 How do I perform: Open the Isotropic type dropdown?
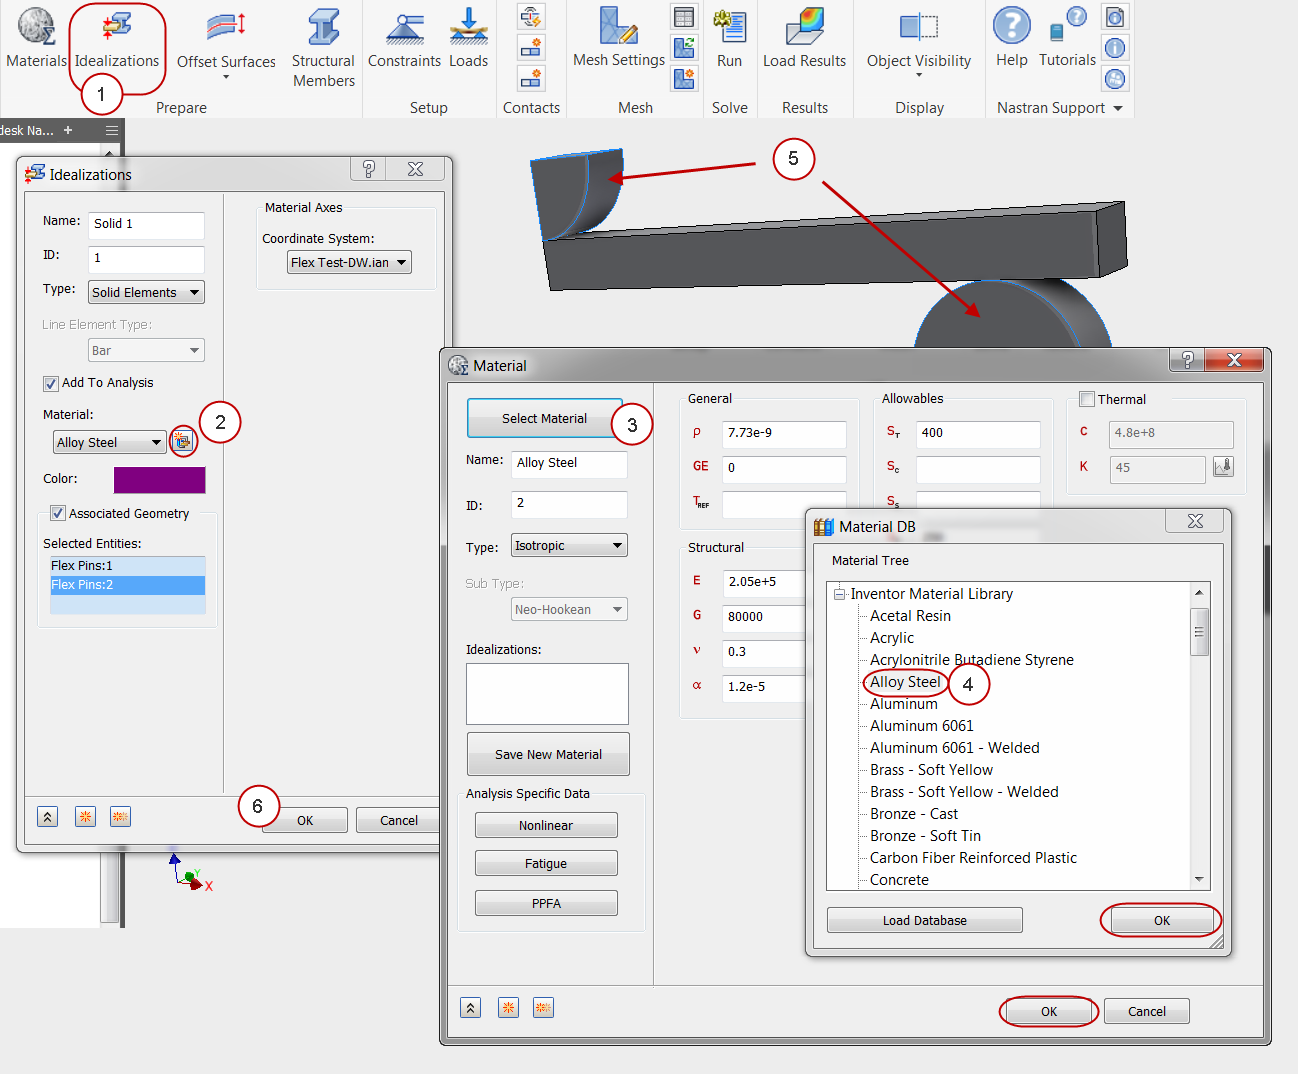(569, 545)
